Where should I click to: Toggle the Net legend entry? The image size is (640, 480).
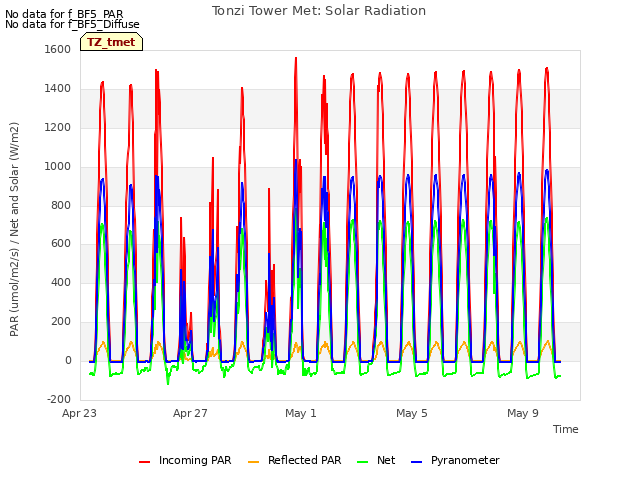pyautogui.click(x=376, y=460)
